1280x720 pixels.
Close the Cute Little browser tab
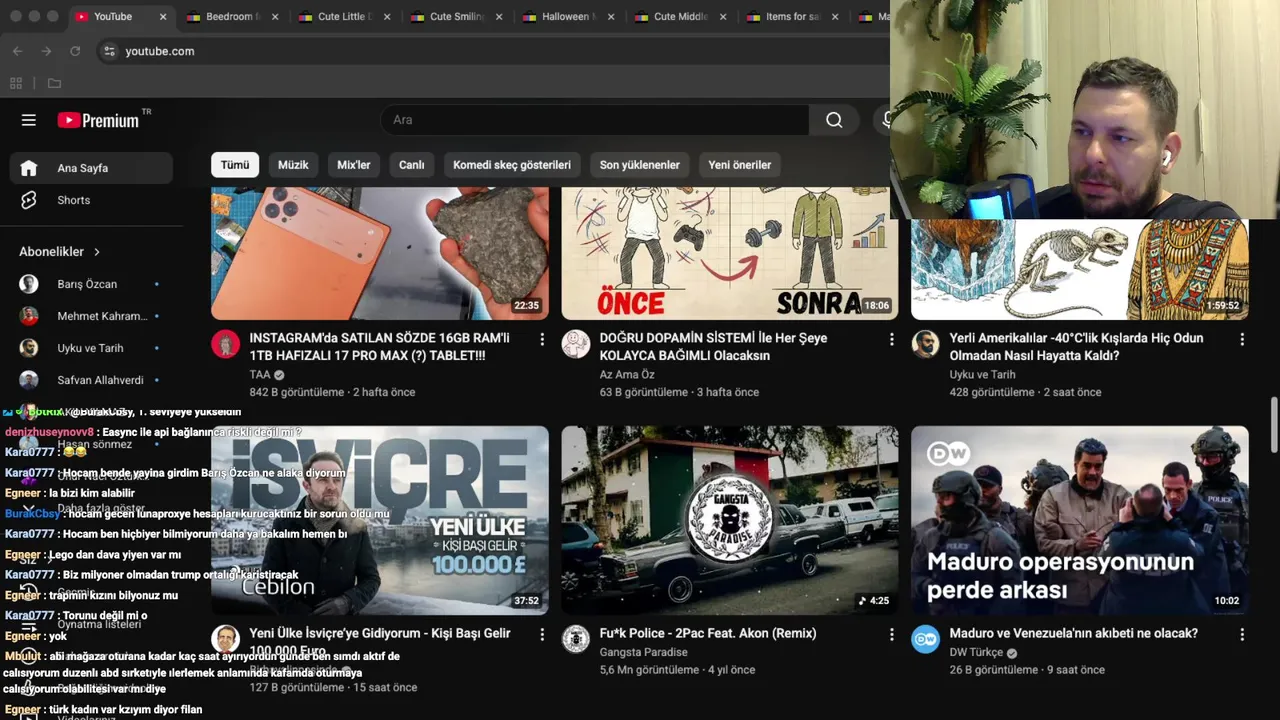pyautogui.click(x=387, y=17)
